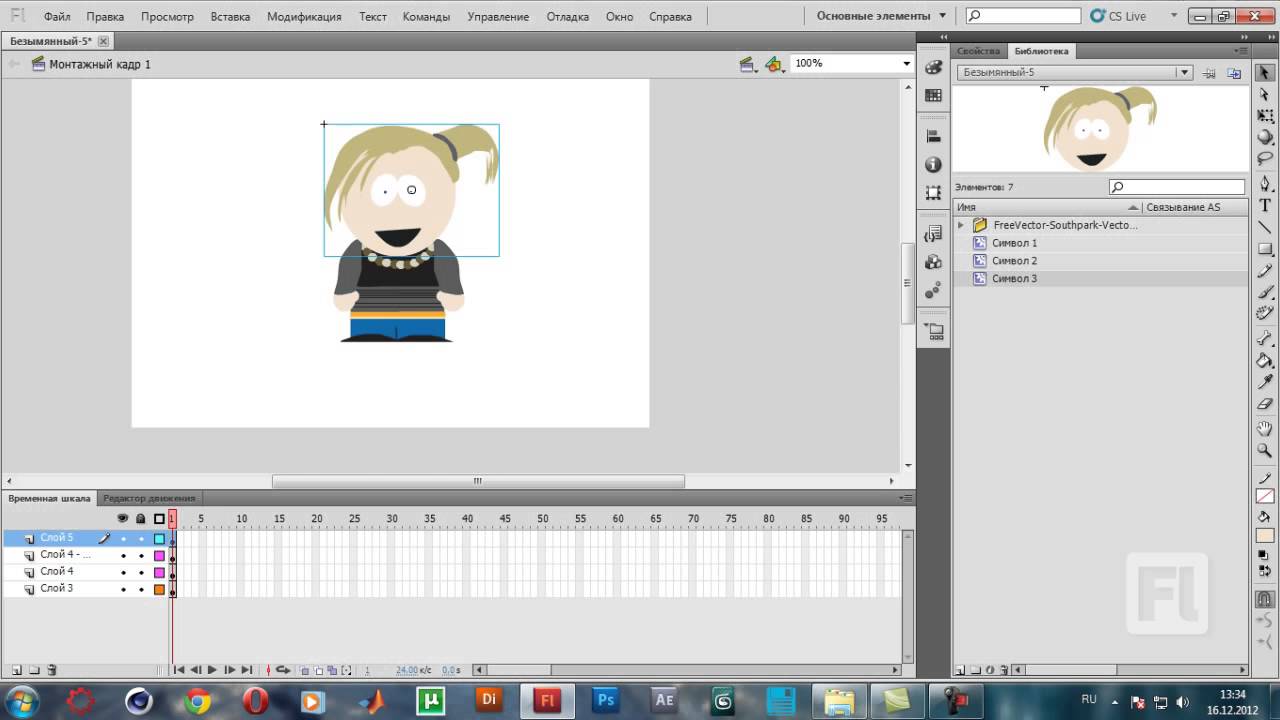Toggle lock dot of Слой 5
This screenshot has height=720, width=1280.
click(141, 539)
